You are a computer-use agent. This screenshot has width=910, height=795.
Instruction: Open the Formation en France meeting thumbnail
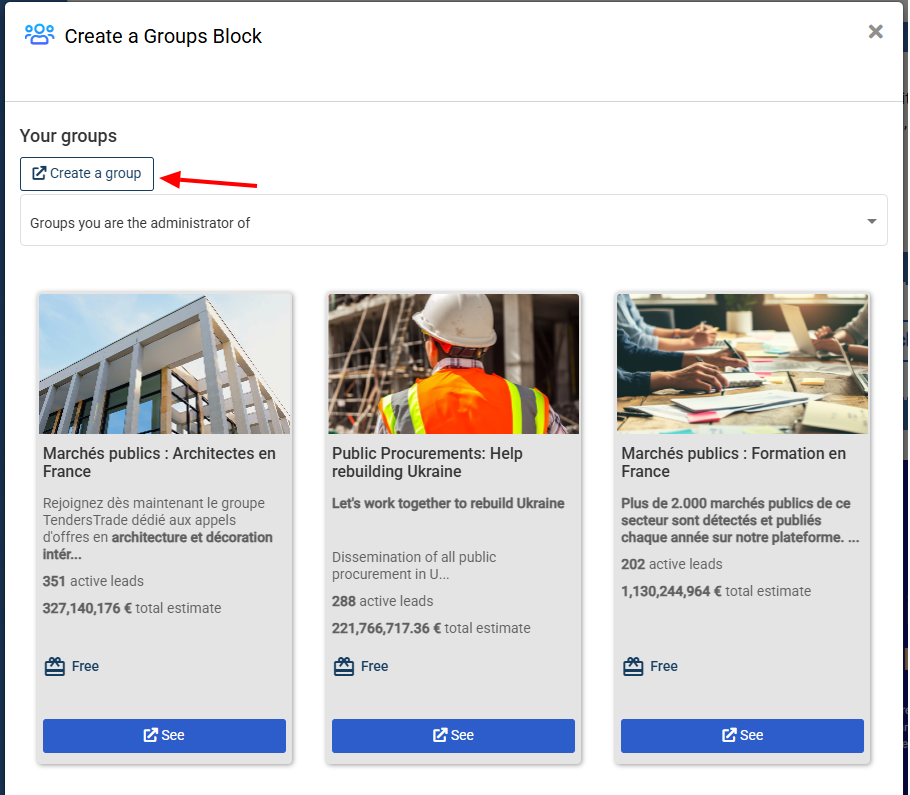pos(742,363)
